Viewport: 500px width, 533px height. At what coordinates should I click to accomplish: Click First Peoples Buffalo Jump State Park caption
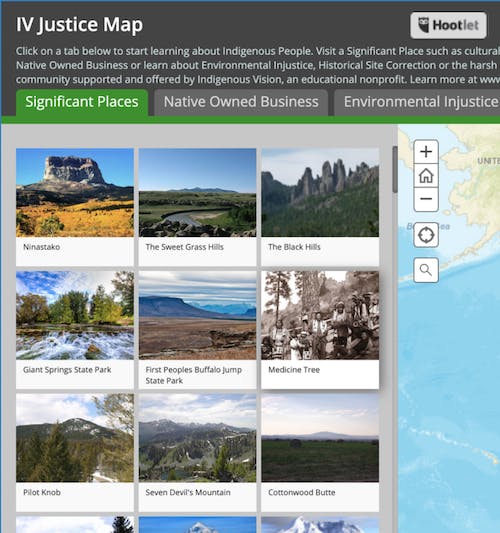pos(193,375)
